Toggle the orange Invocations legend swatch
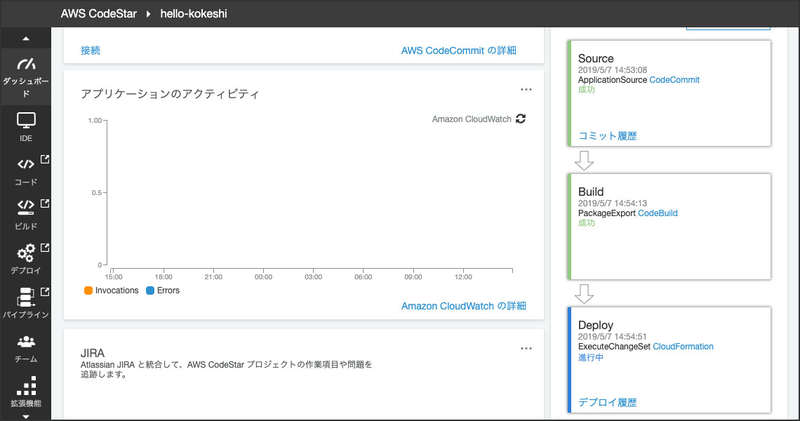 pos(88,290)
